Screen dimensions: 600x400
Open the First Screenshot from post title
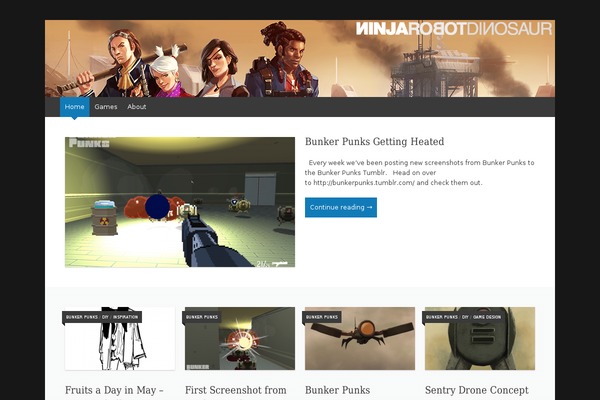tap(236, 390)
